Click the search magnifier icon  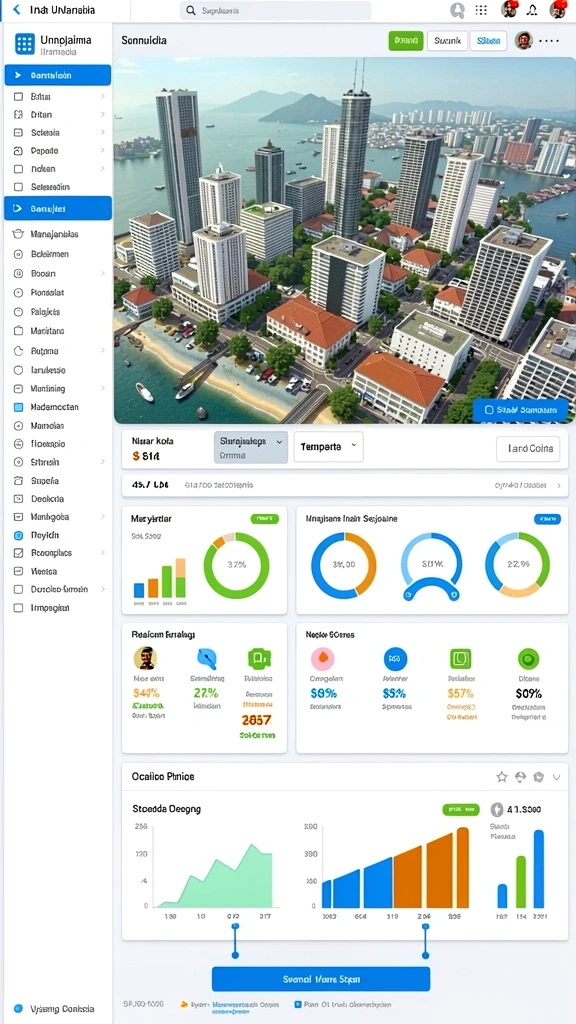coord(191,10)
